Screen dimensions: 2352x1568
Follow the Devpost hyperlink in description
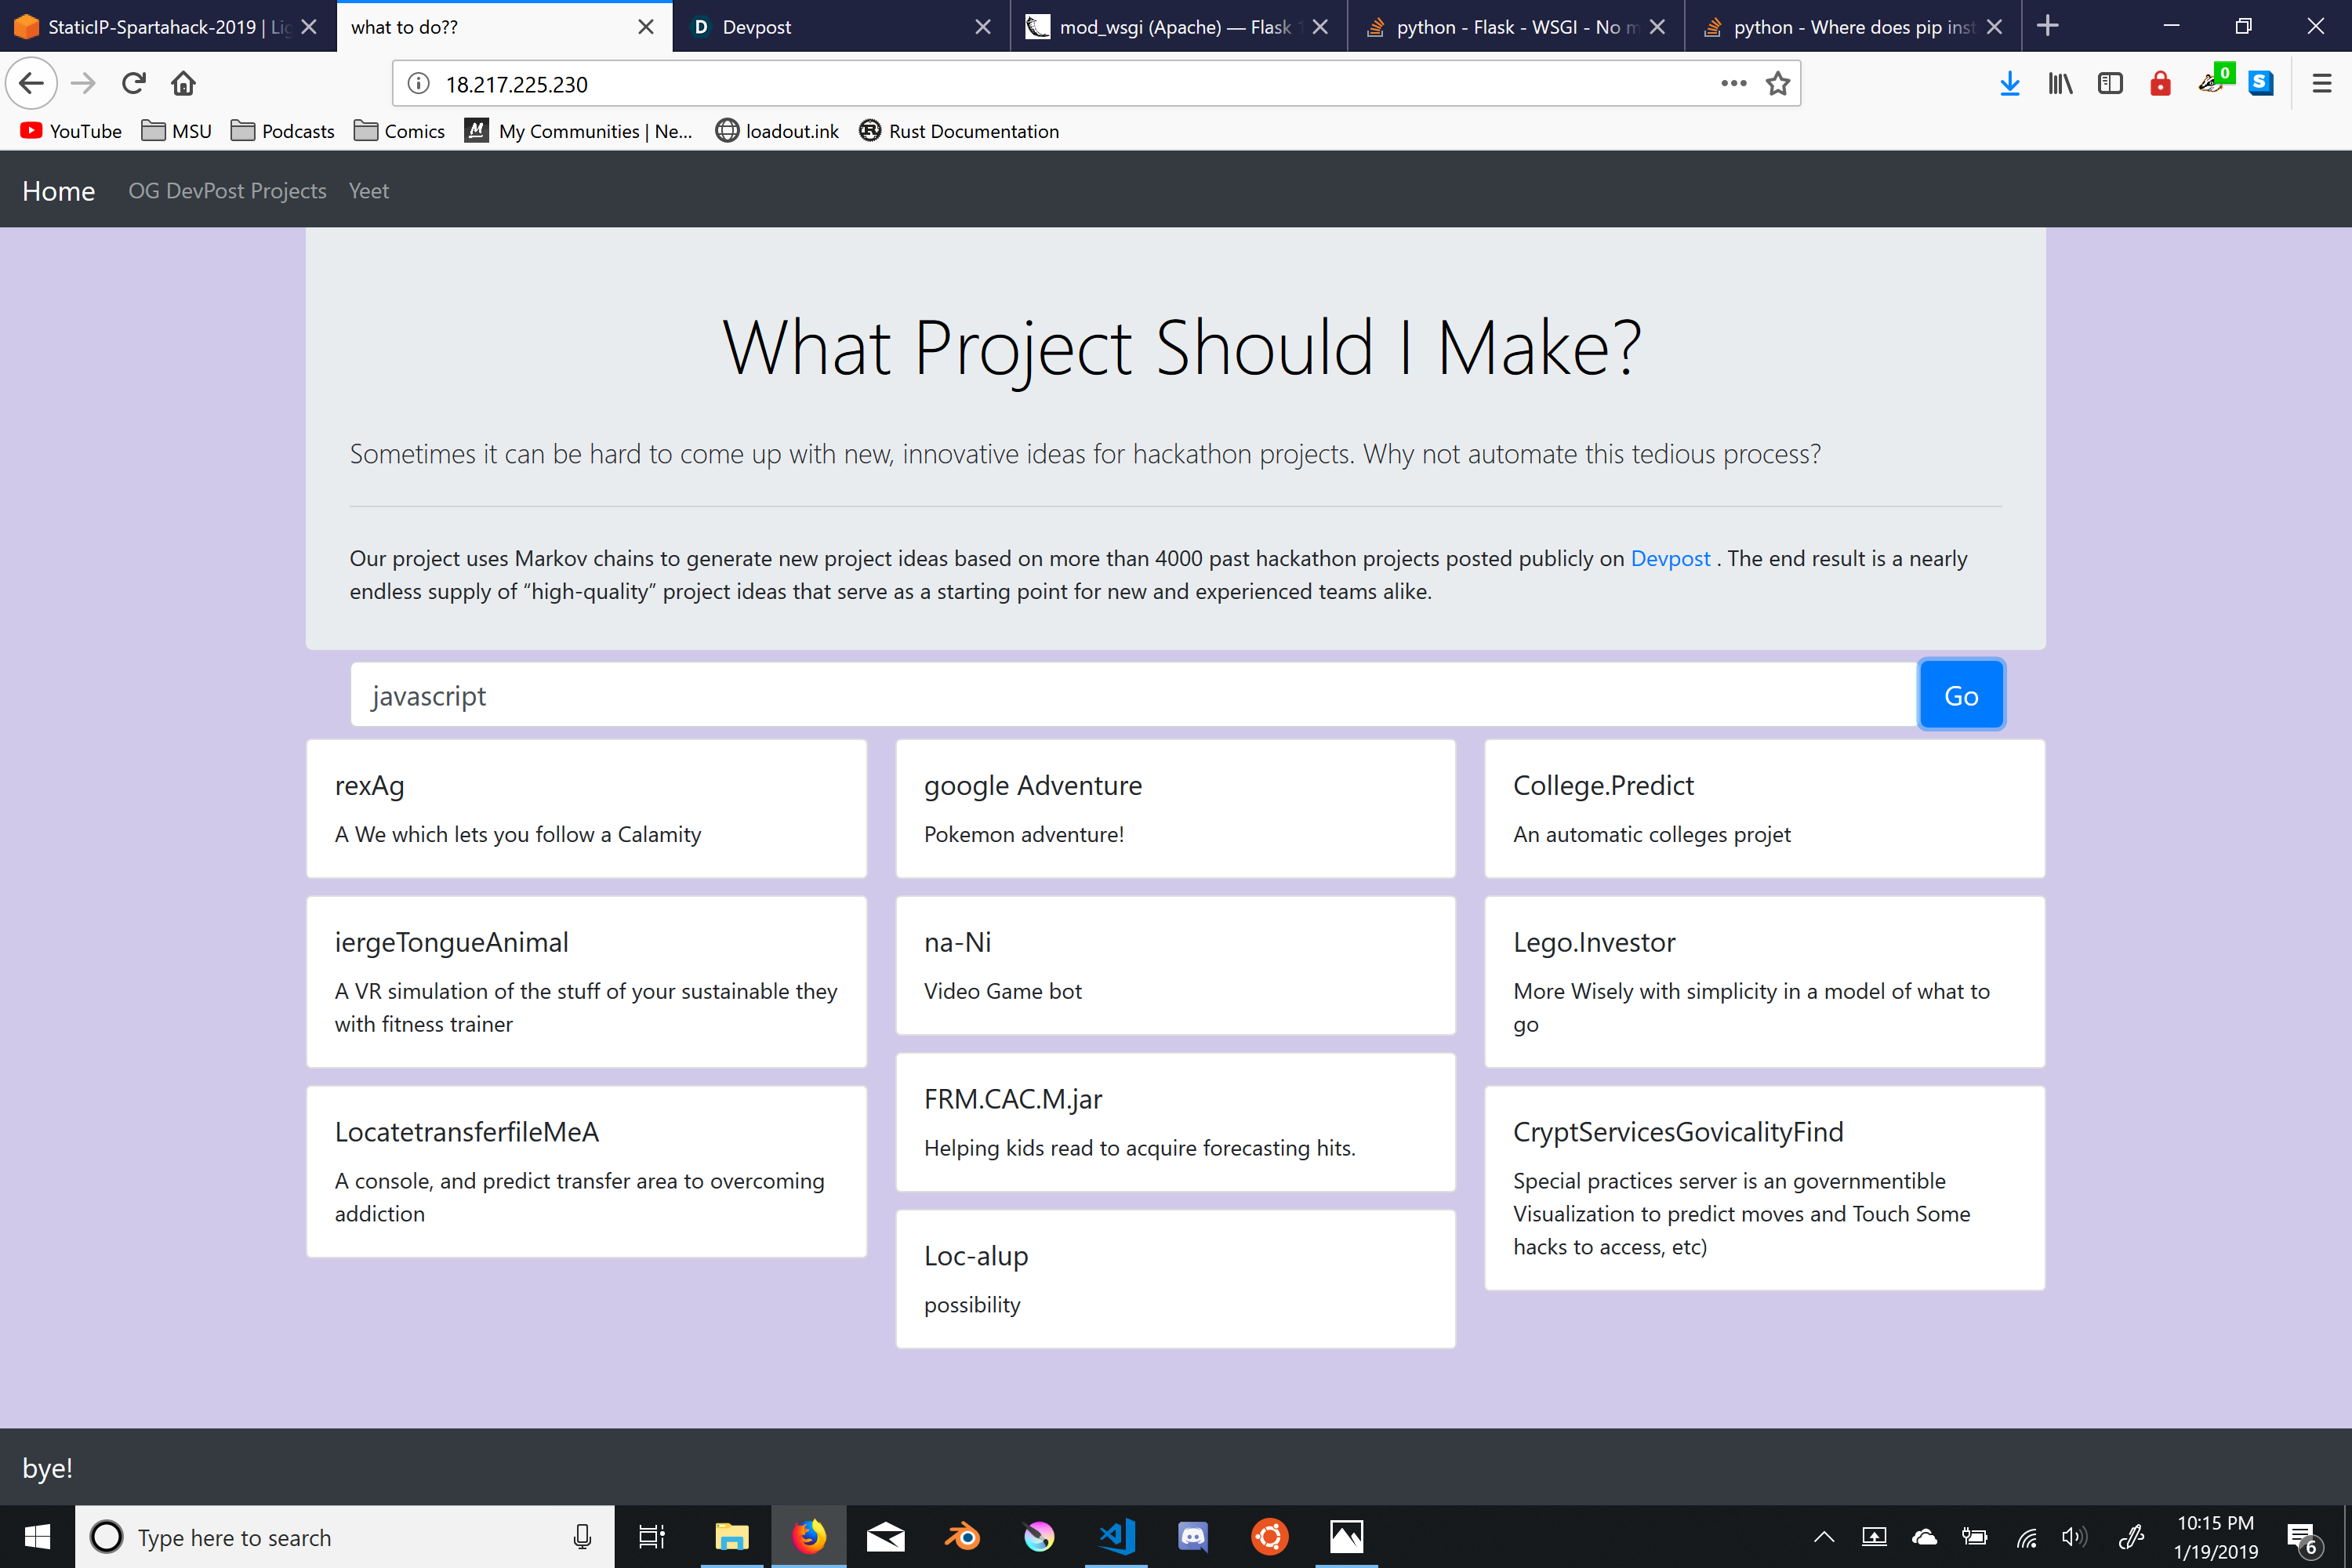point(1669,558)
